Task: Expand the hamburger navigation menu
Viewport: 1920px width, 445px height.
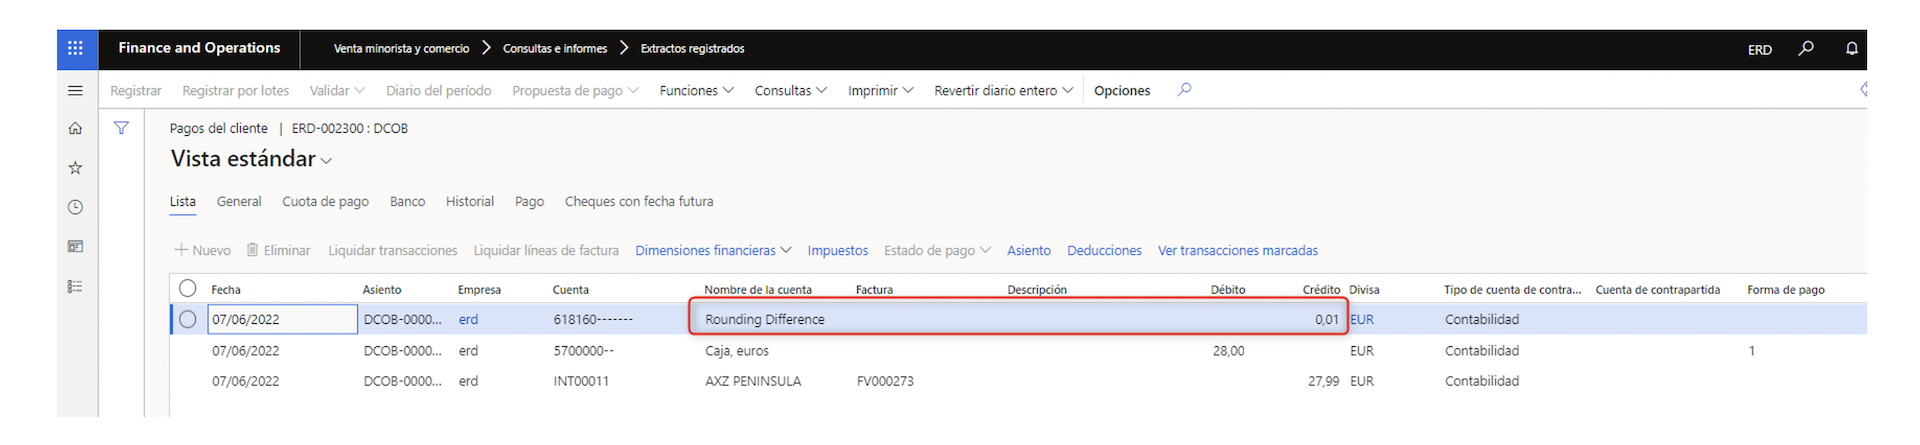Action: pos(75,90)
